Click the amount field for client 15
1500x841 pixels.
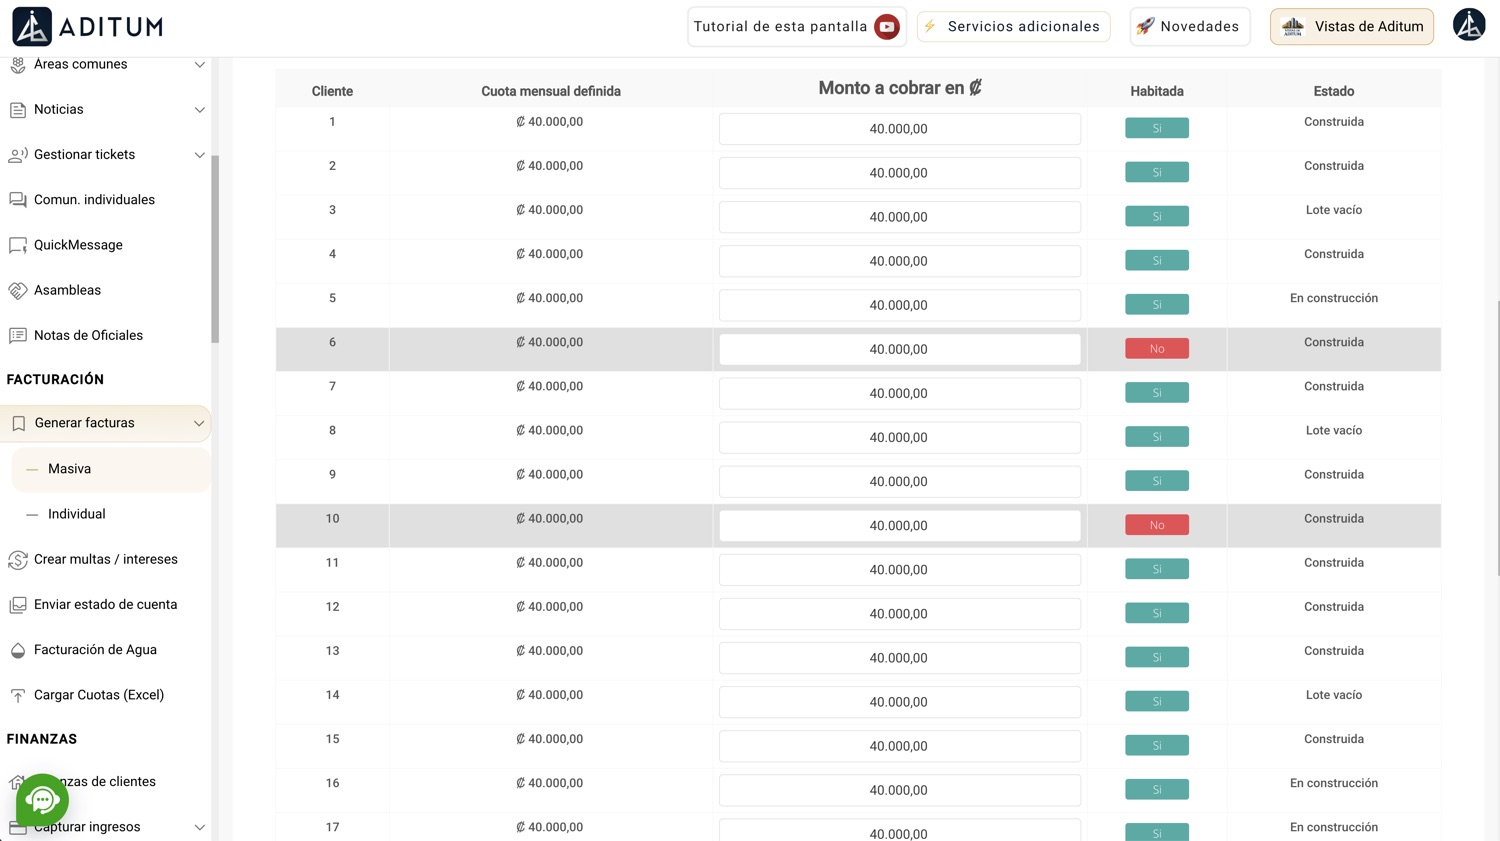click(x=899, y=746)
